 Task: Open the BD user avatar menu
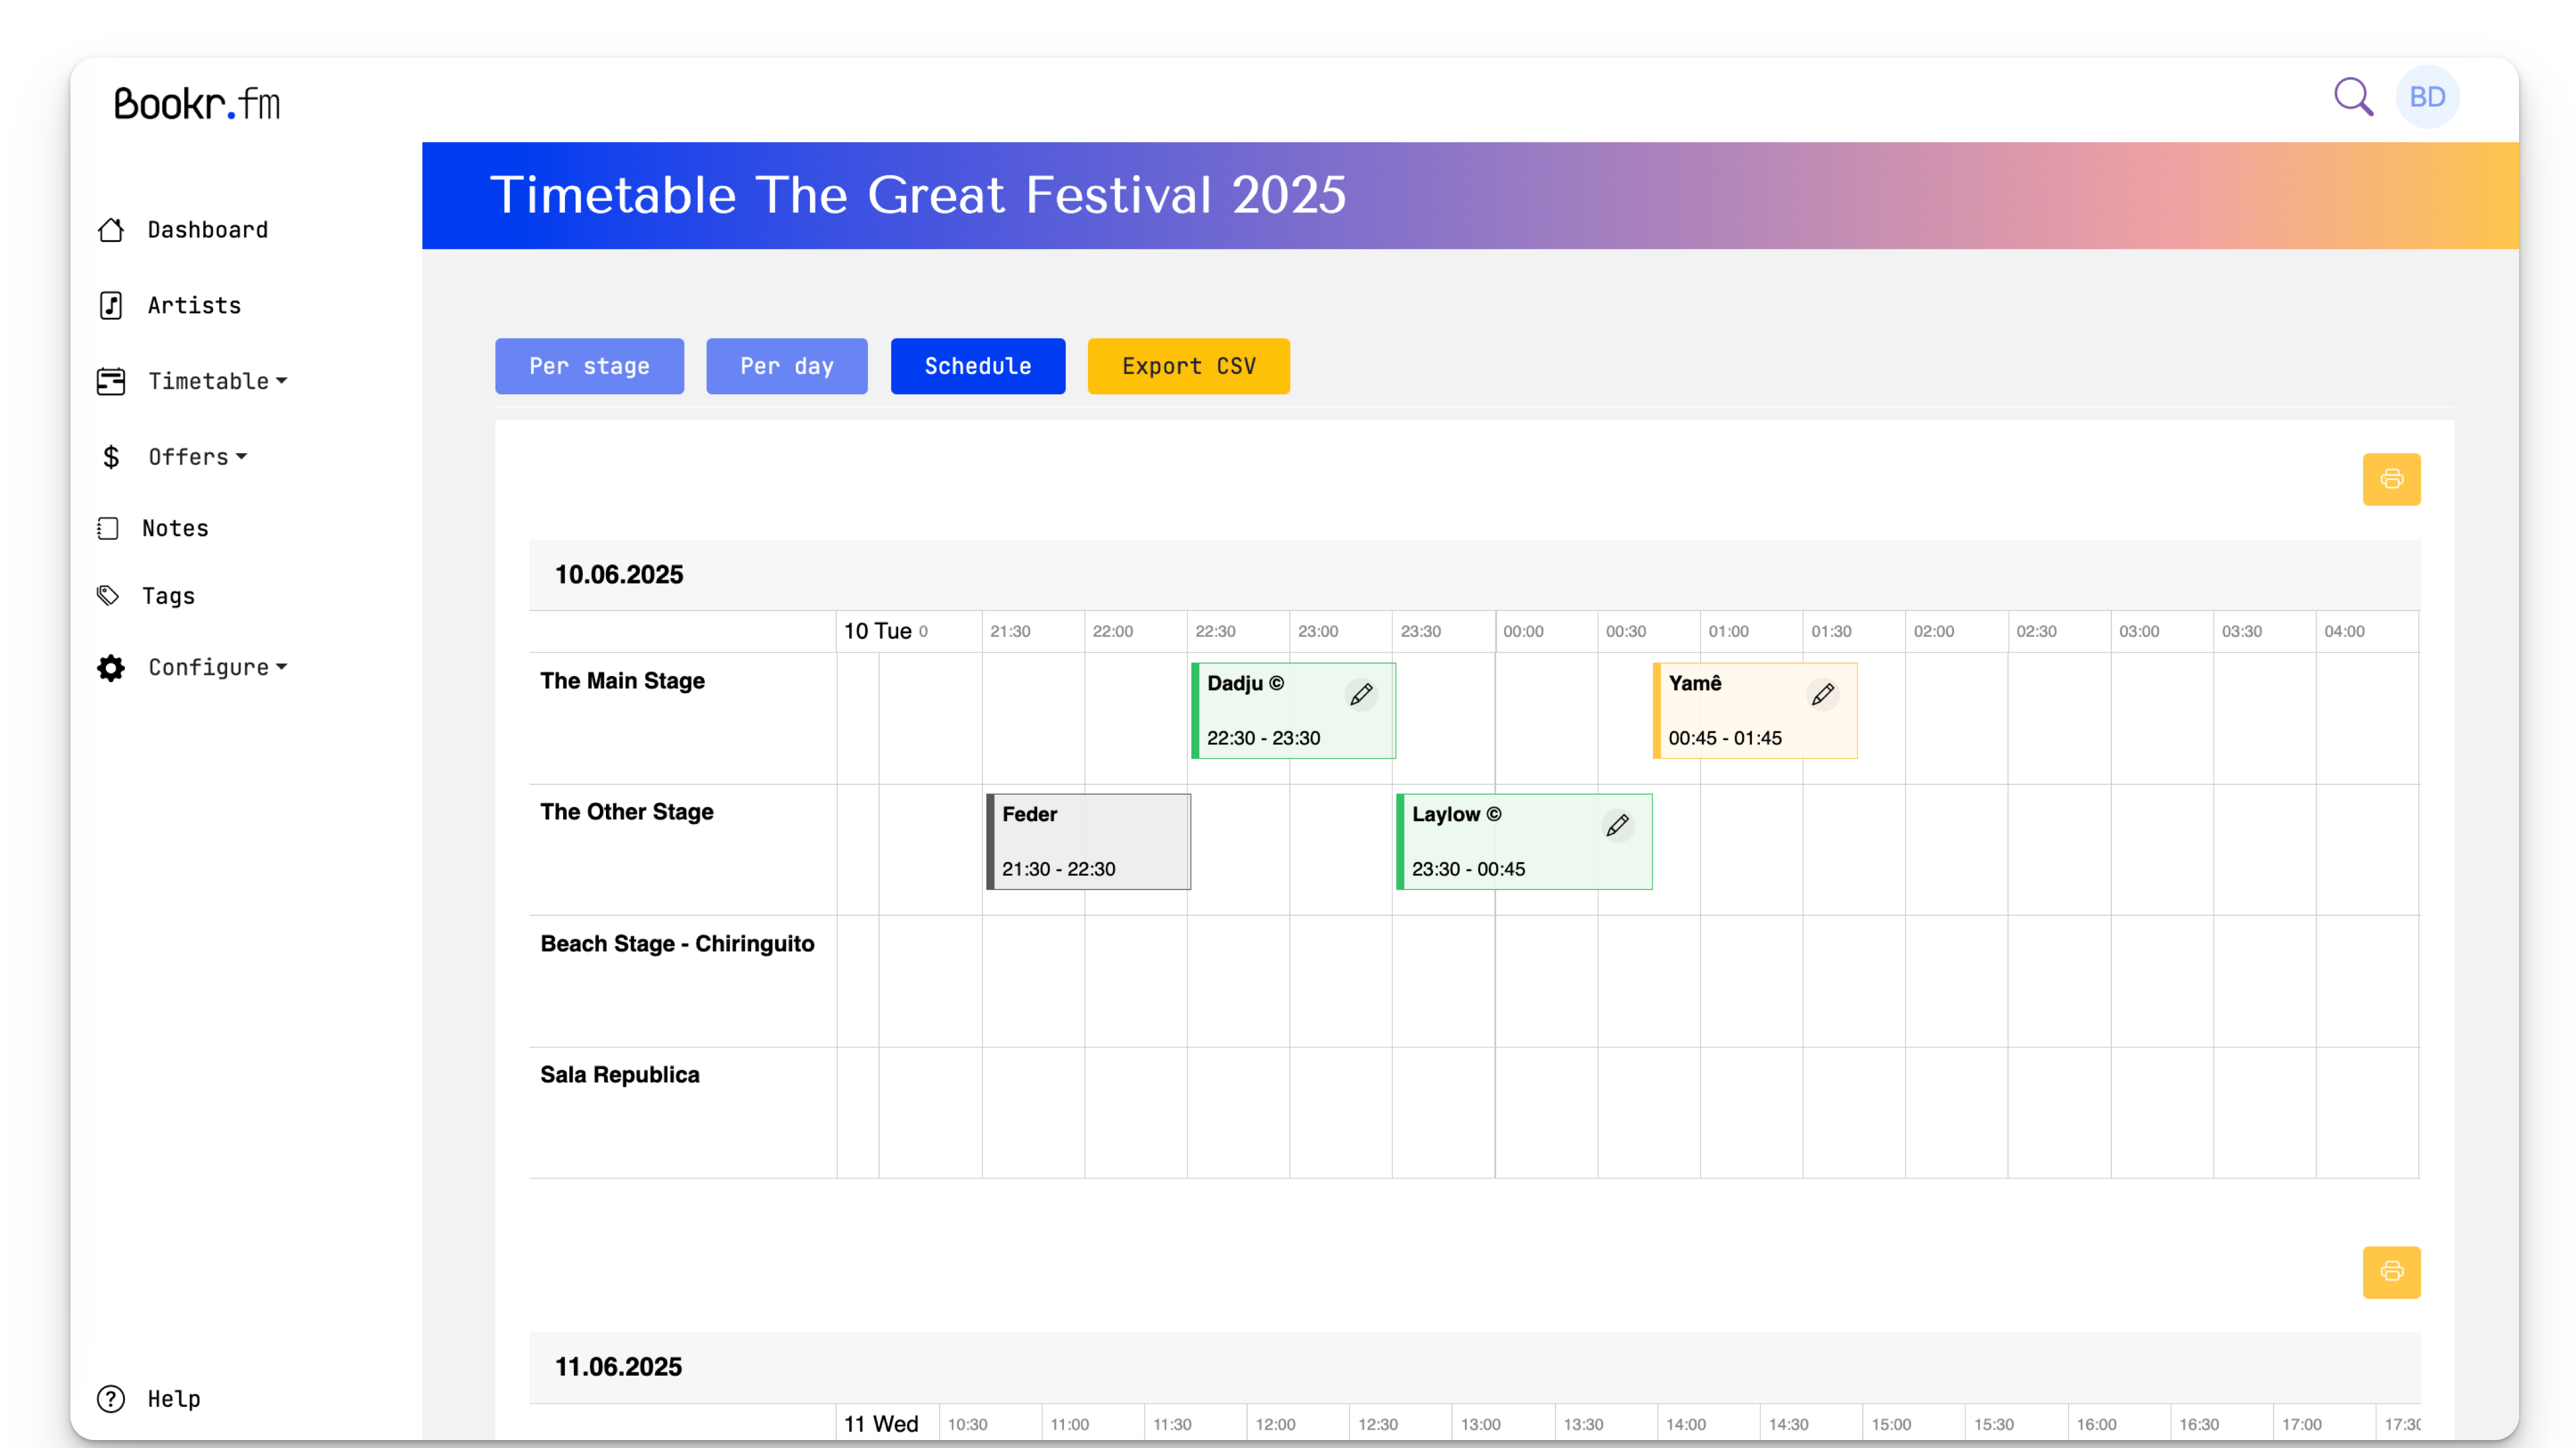(2427, 97)
